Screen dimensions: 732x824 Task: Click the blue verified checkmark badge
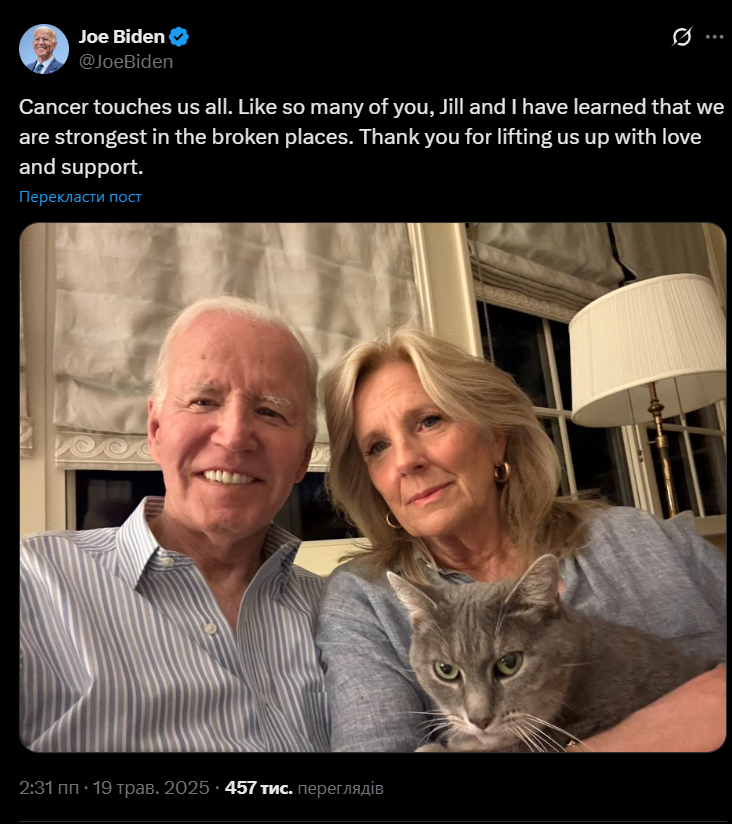tap(179, 37)
